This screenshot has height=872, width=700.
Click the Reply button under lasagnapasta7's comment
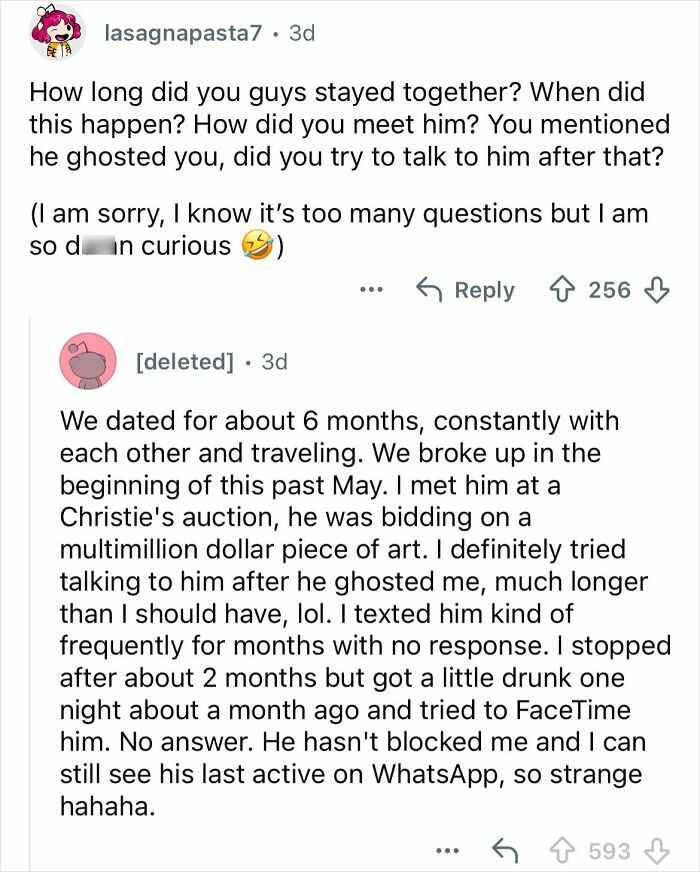(488, 290)
